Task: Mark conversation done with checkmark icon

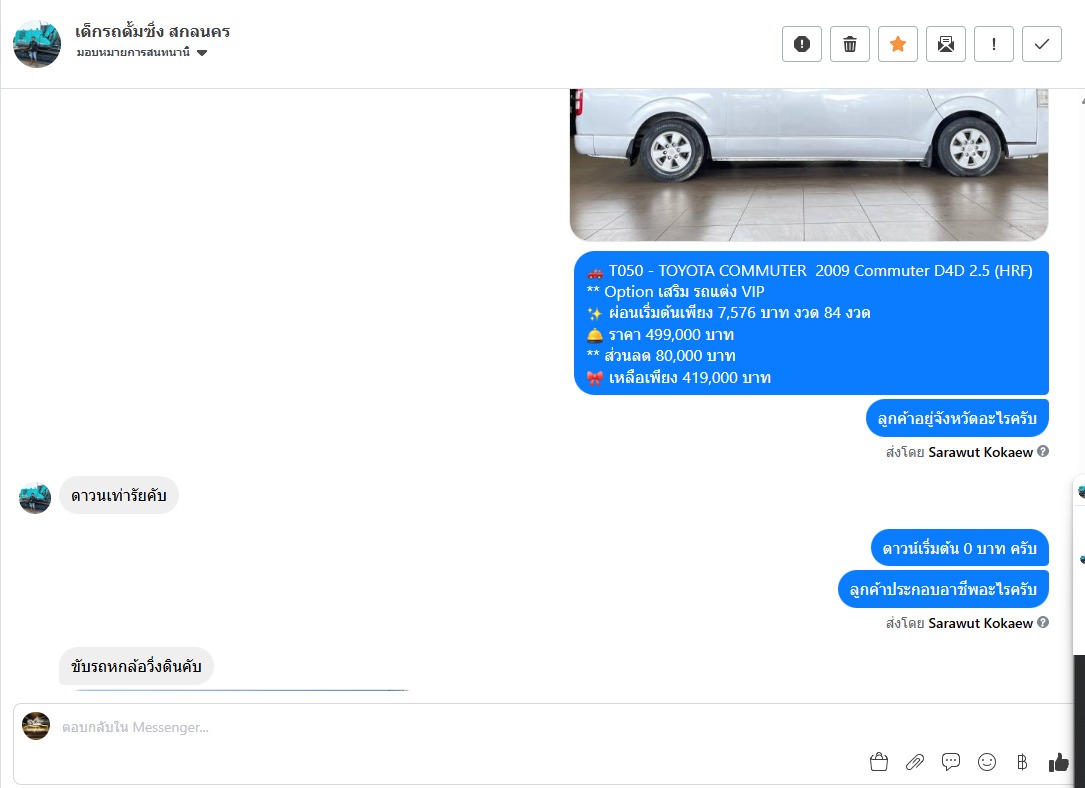Action: click(1041, 44)
